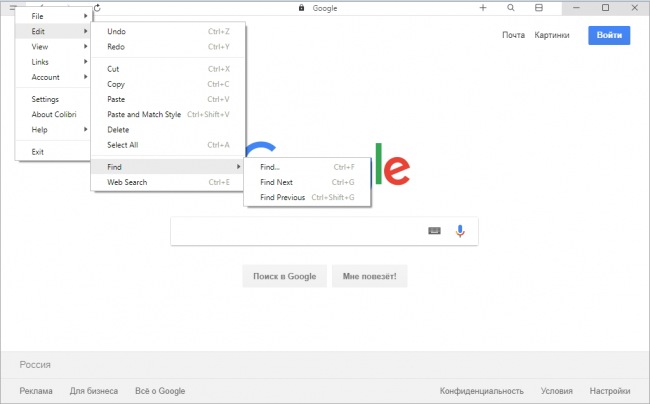Start voice search with microphone icon

[x=460, y=231]
